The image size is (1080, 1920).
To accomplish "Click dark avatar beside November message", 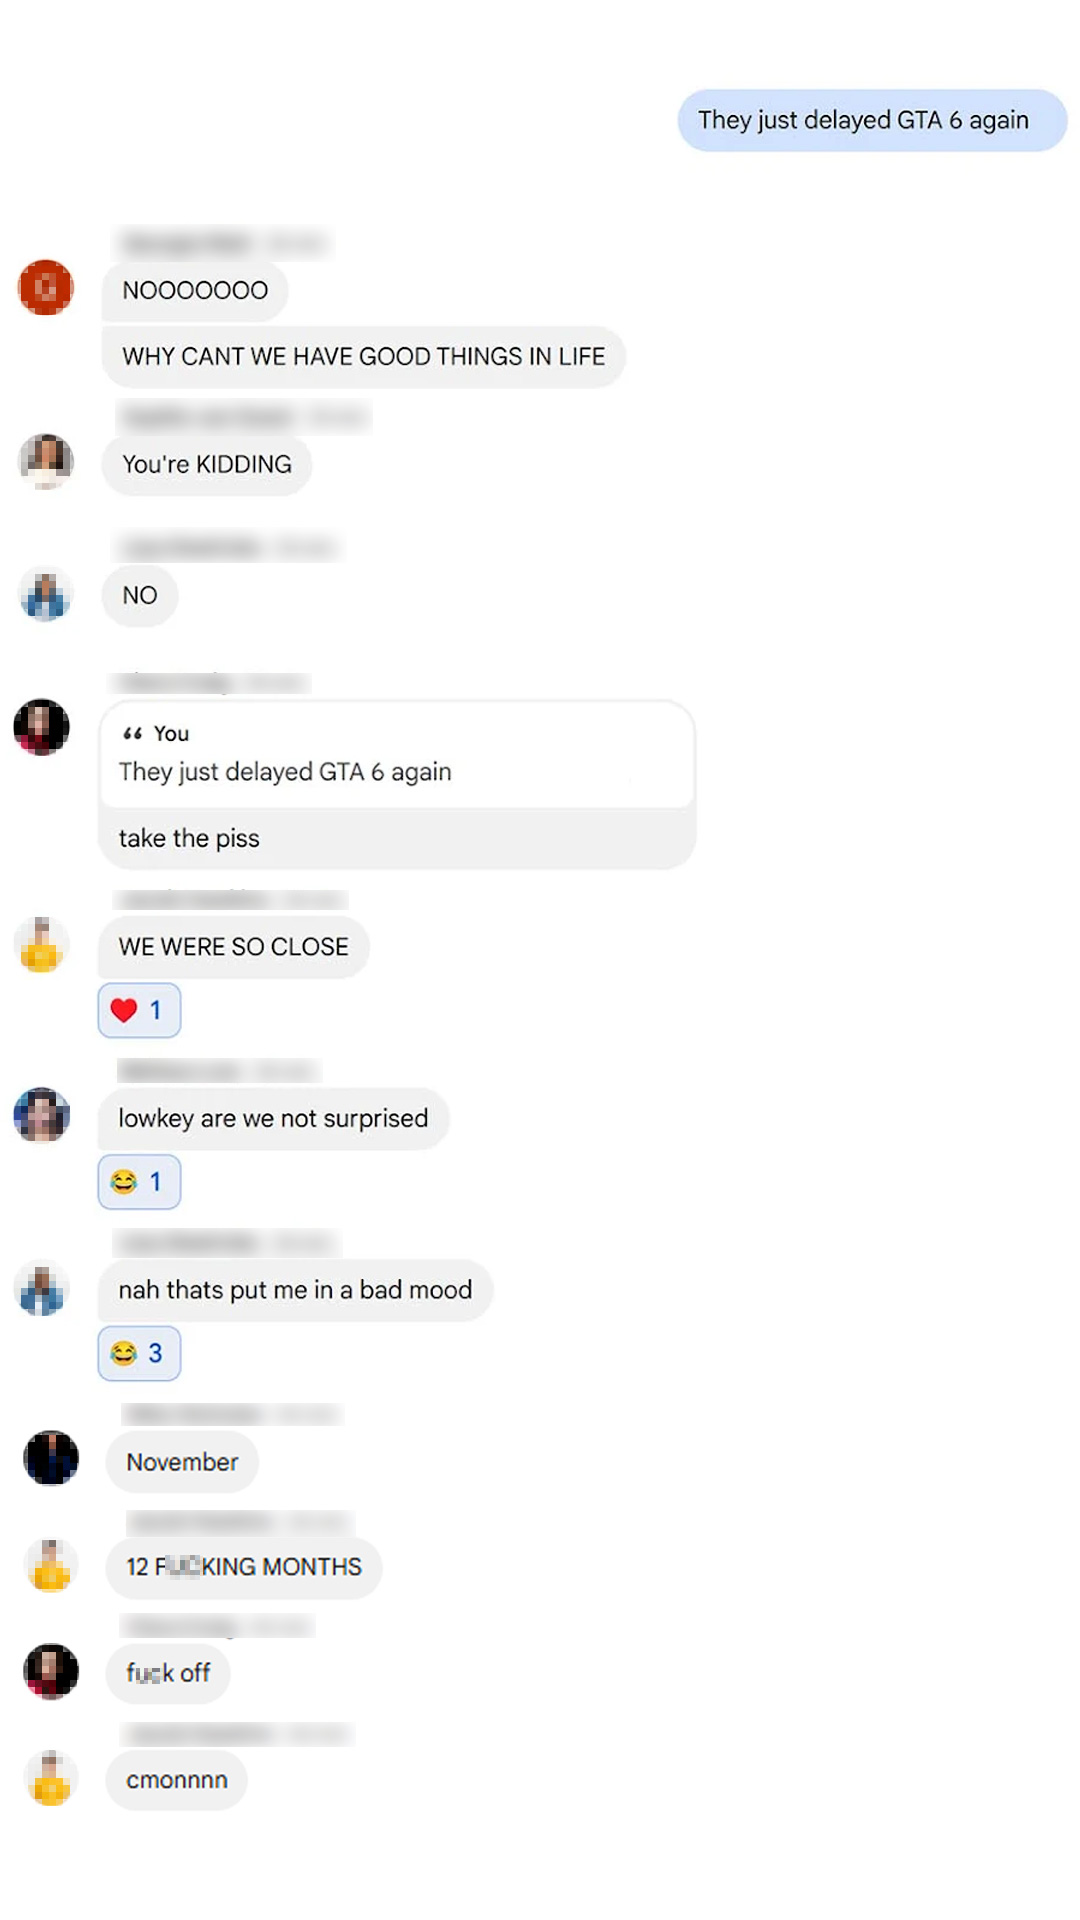I will (51, 1458).
